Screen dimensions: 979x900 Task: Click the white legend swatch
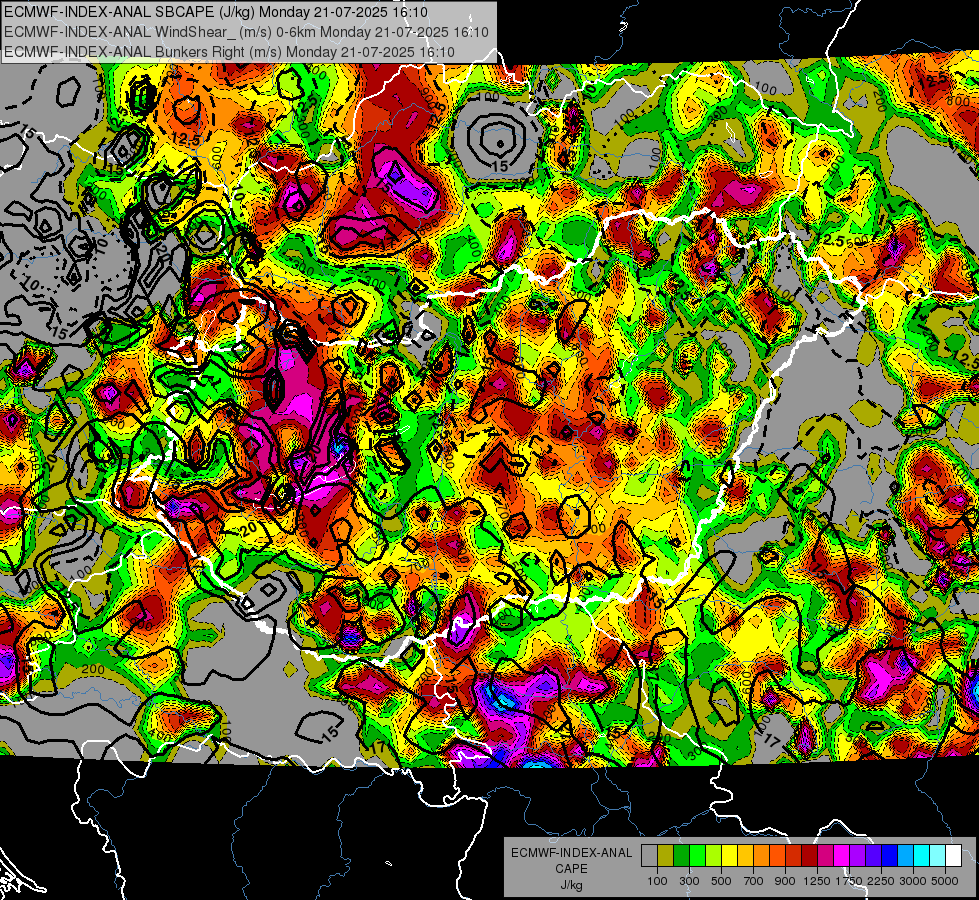(x=954, y=856)
